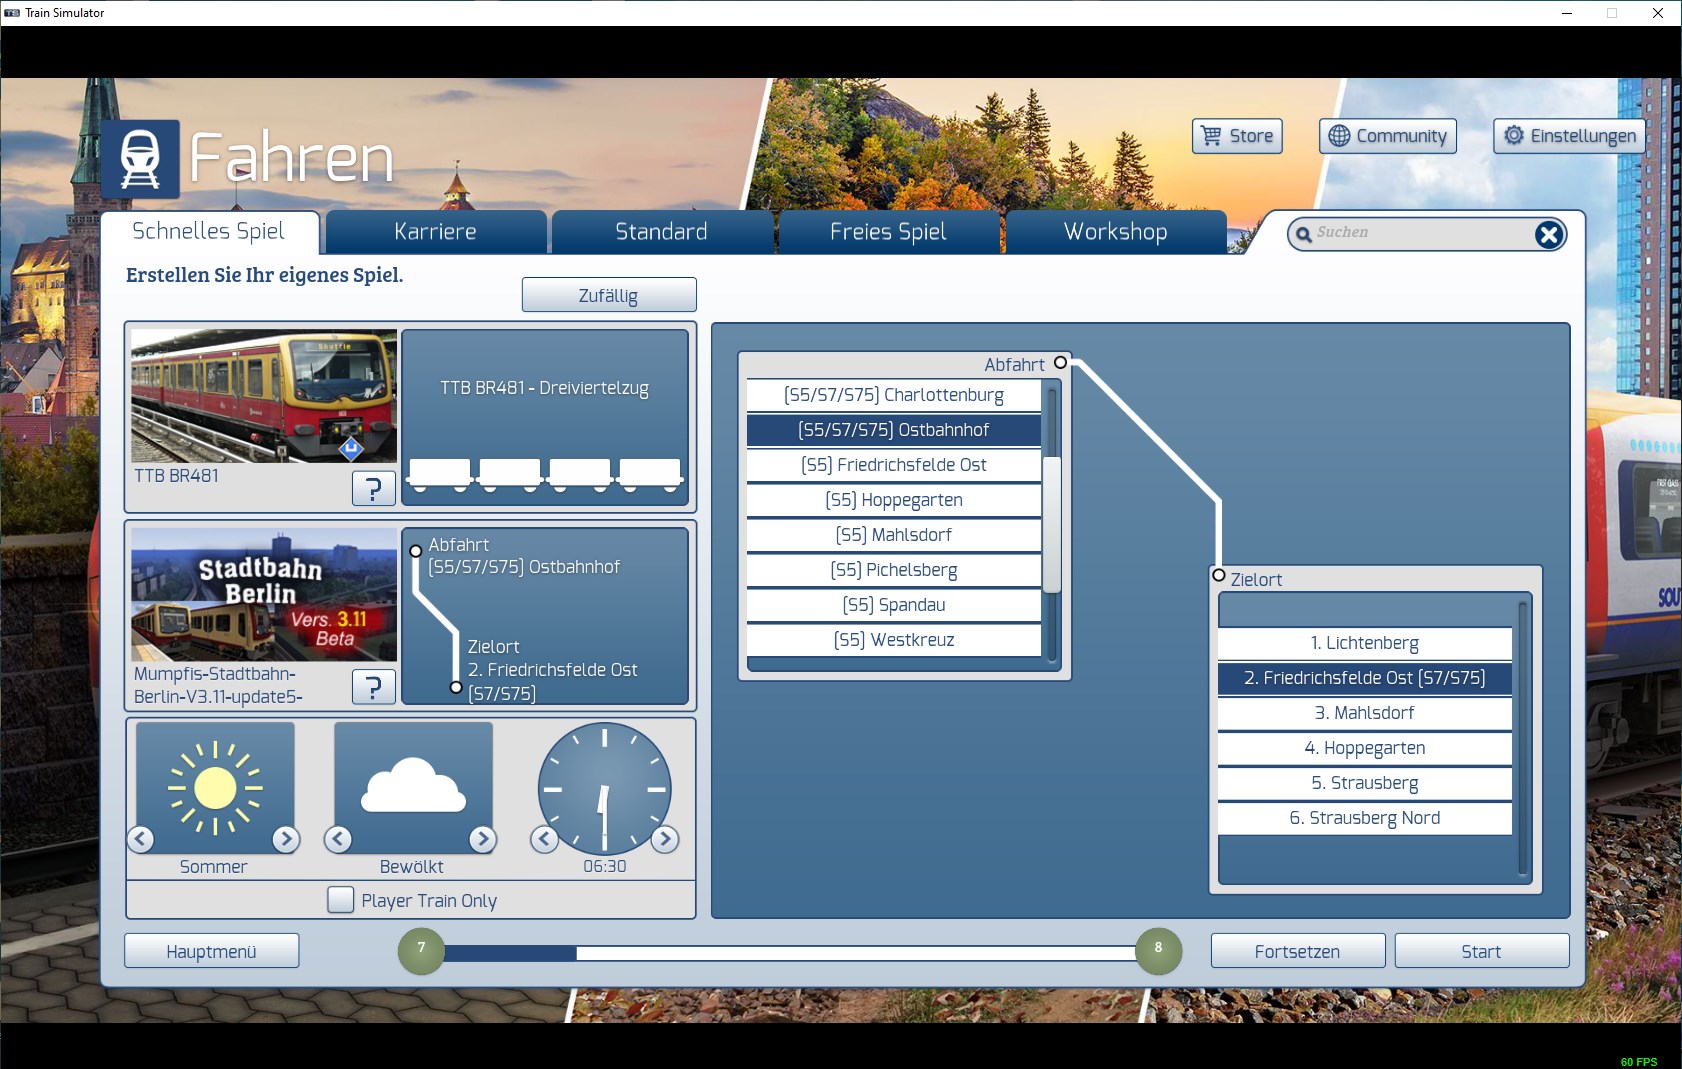Screen dimensions: 1682x1069
Task: Click the Zielort list scrollbar
Action: point(1523,738)
